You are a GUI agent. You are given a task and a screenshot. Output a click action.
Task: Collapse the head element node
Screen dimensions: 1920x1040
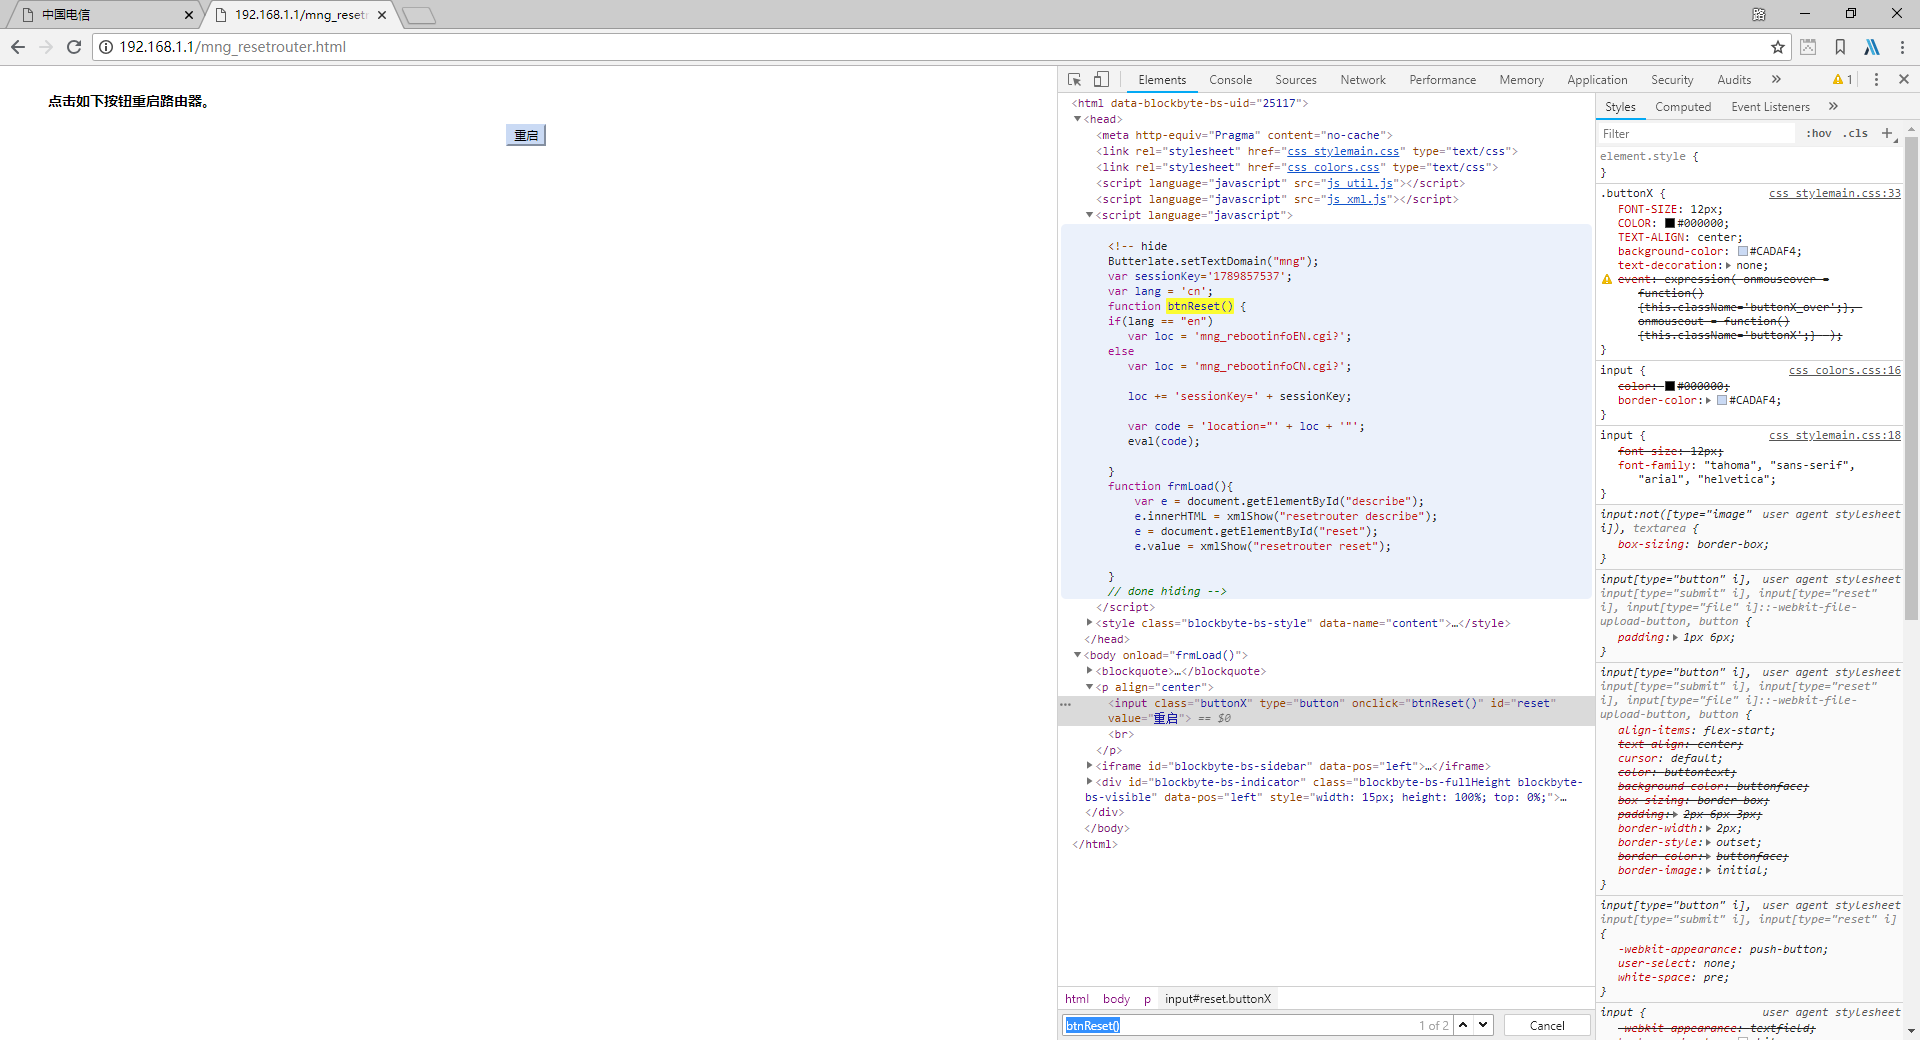(x=1077, y=119)
